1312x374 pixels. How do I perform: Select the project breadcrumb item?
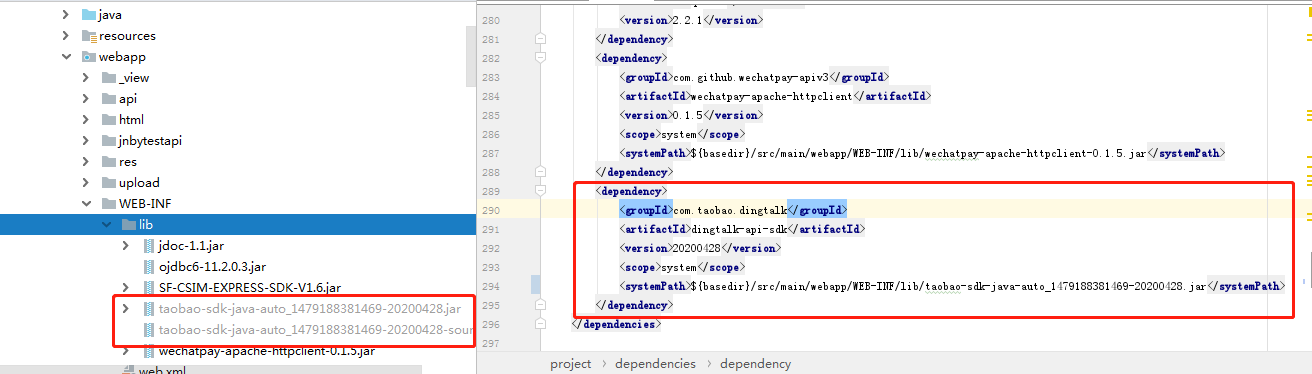pyautogui.click(x=570, y=364)
